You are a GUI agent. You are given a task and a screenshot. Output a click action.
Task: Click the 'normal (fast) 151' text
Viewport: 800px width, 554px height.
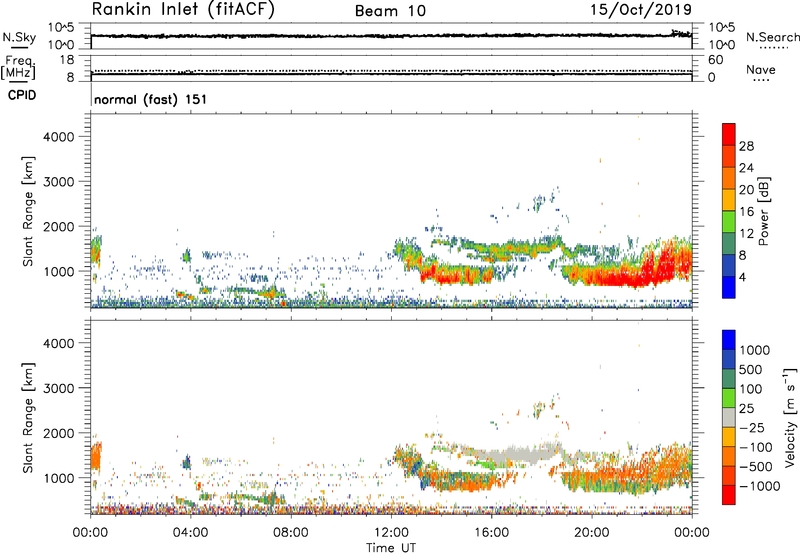(x=151, y=99)
